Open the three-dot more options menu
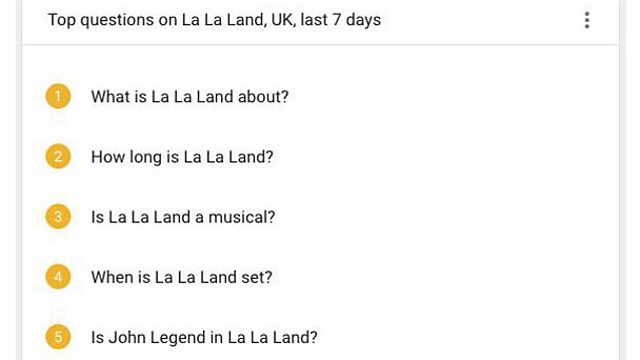The image size is (640, 360). [587, 20]
